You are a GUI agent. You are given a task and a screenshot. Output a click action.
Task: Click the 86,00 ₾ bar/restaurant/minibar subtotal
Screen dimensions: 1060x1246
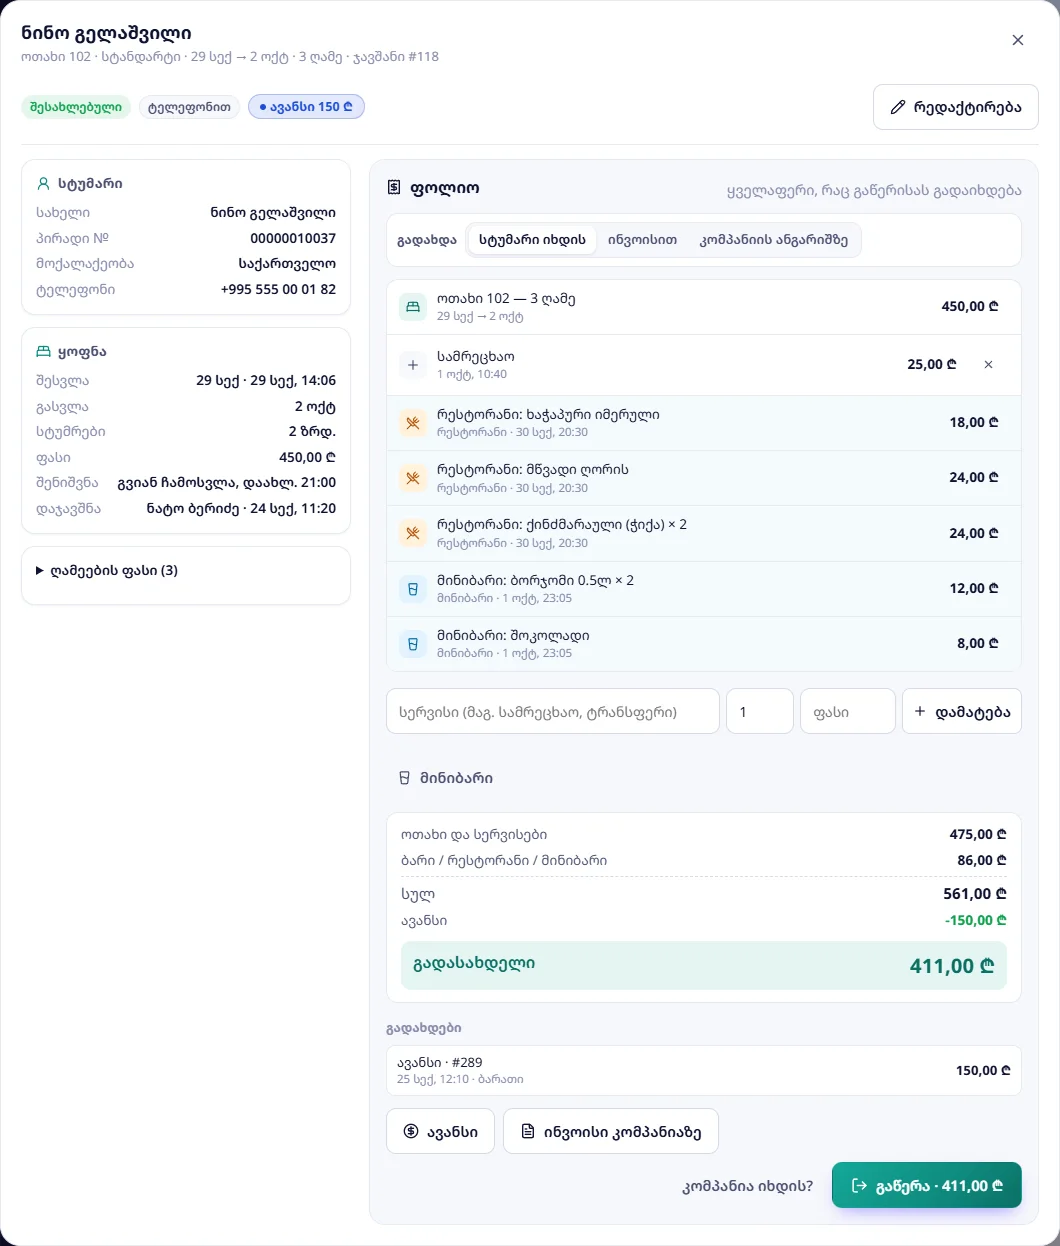click(x=982, y=860)
